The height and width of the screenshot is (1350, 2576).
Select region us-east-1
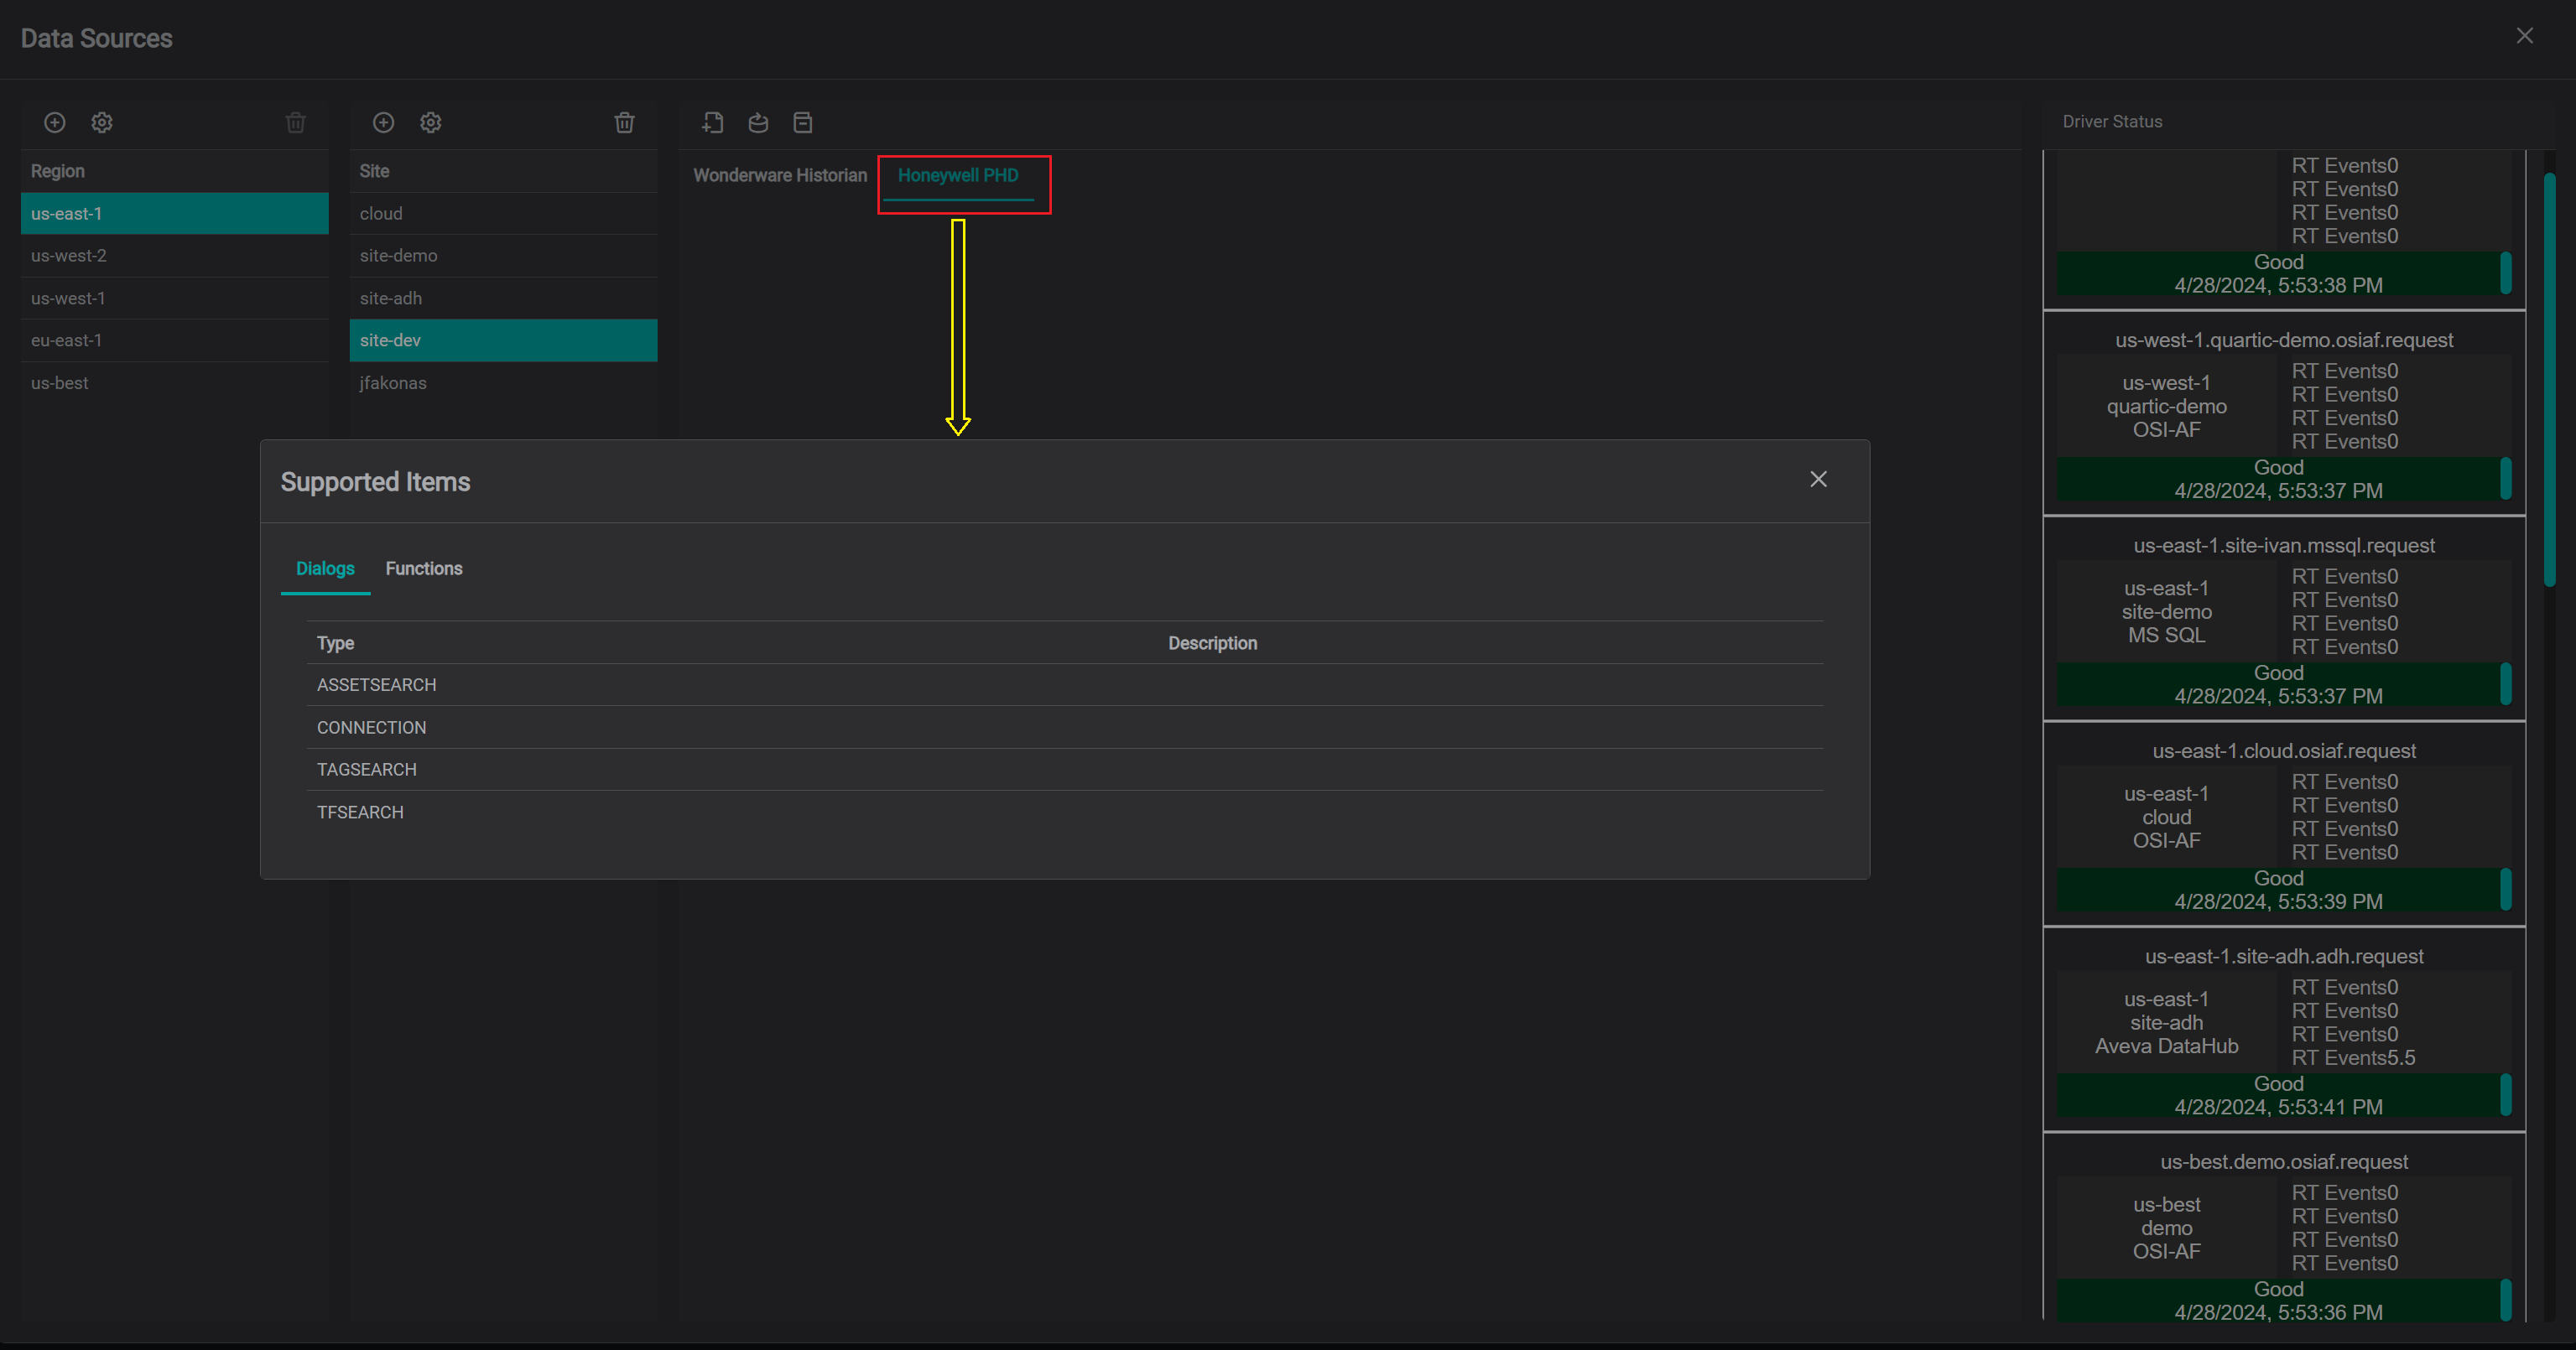point(175,213)
